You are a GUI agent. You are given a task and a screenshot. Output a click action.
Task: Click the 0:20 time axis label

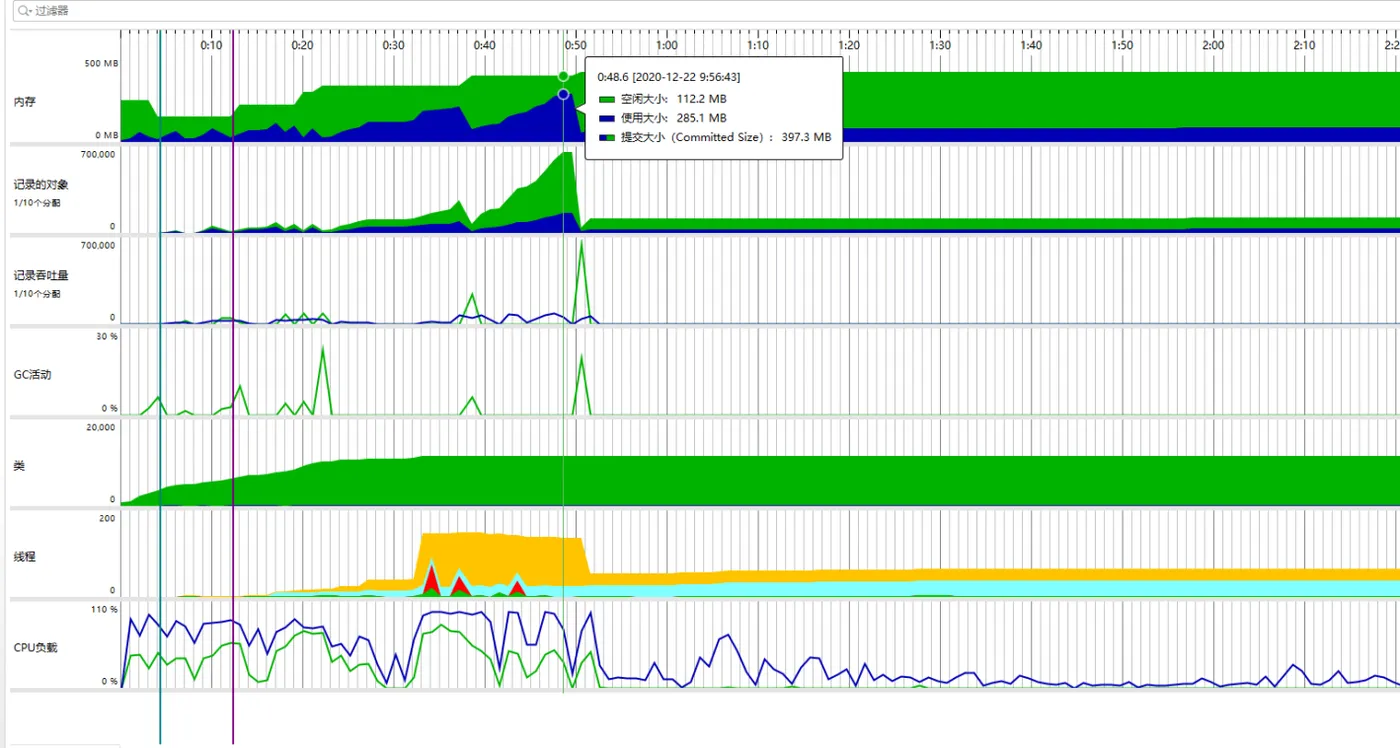[x=302, y=45]
